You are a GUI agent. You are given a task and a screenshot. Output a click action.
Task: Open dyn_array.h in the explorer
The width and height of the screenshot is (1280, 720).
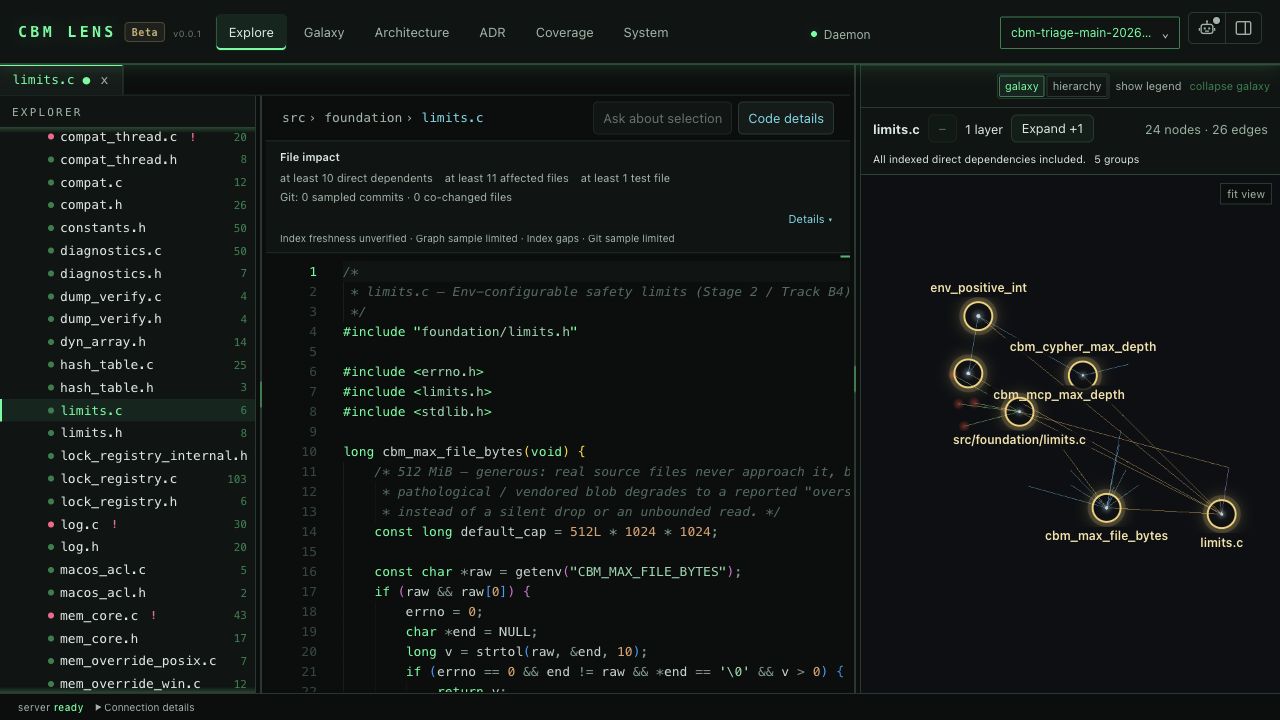tap(128, 342)
